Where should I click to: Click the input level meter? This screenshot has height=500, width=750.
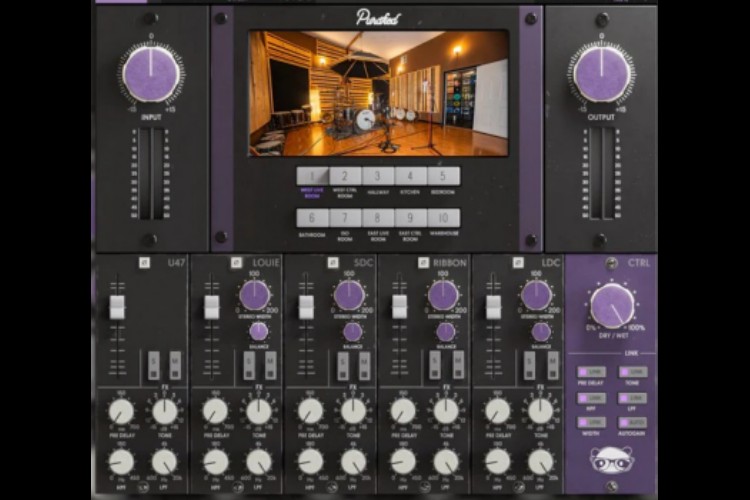pyautogui.click(x=151, y=174)
